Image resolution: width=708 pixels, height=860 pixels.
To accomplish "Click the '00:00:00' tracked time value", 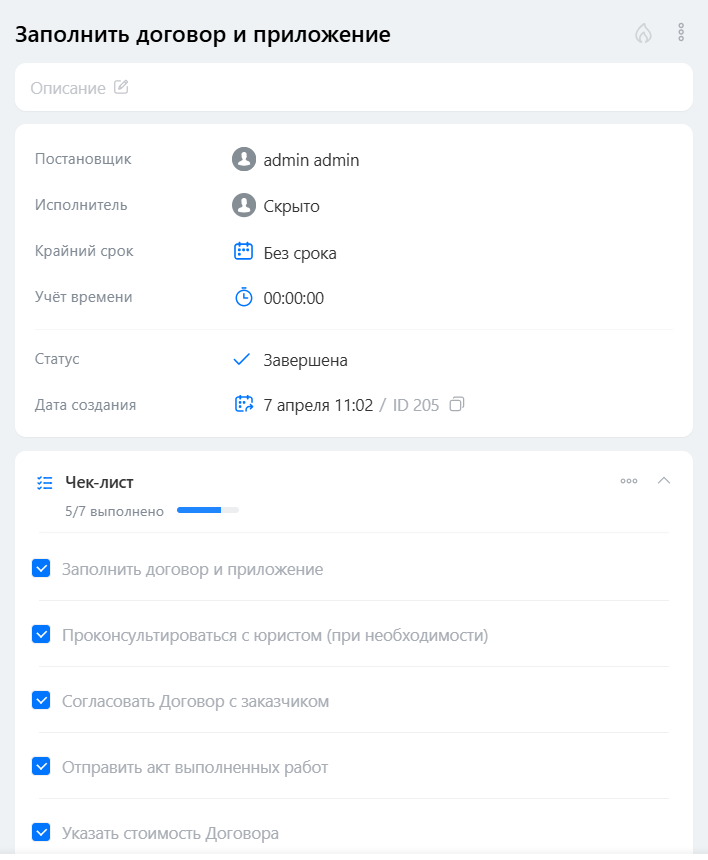I will tap(293, 298).
